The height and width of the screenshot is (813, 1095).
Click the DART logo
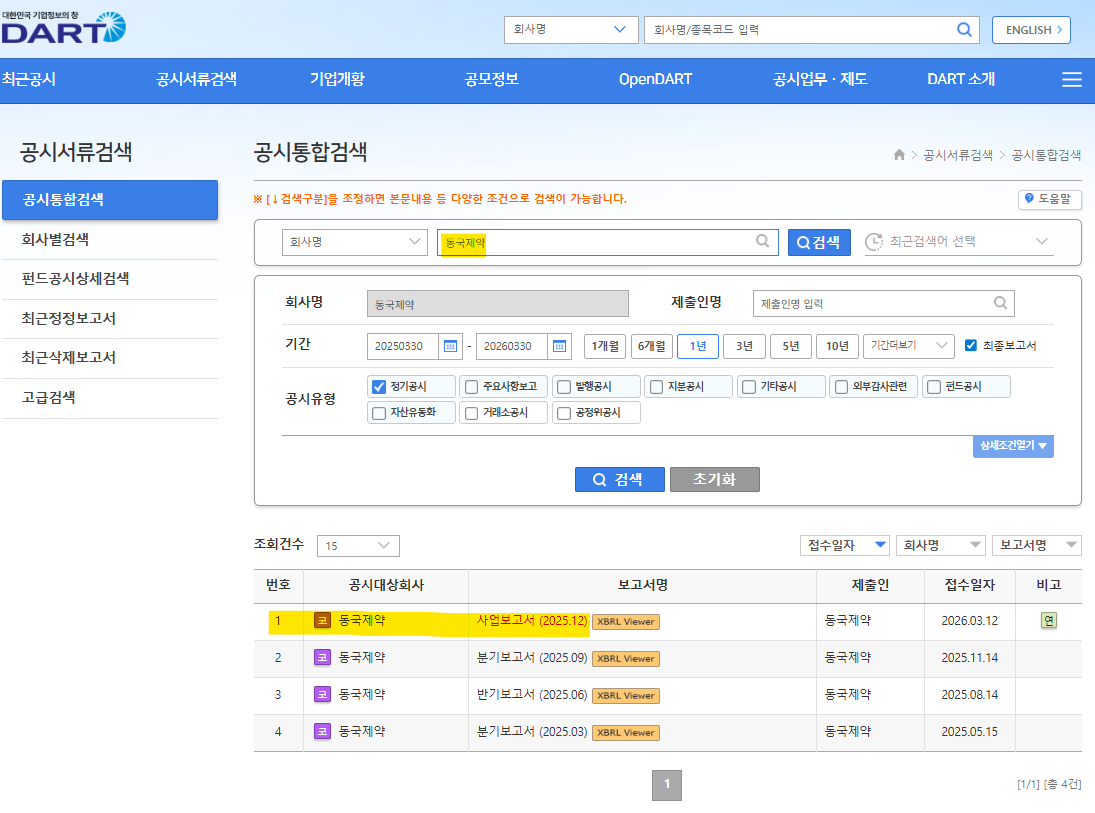pos(63,28)
